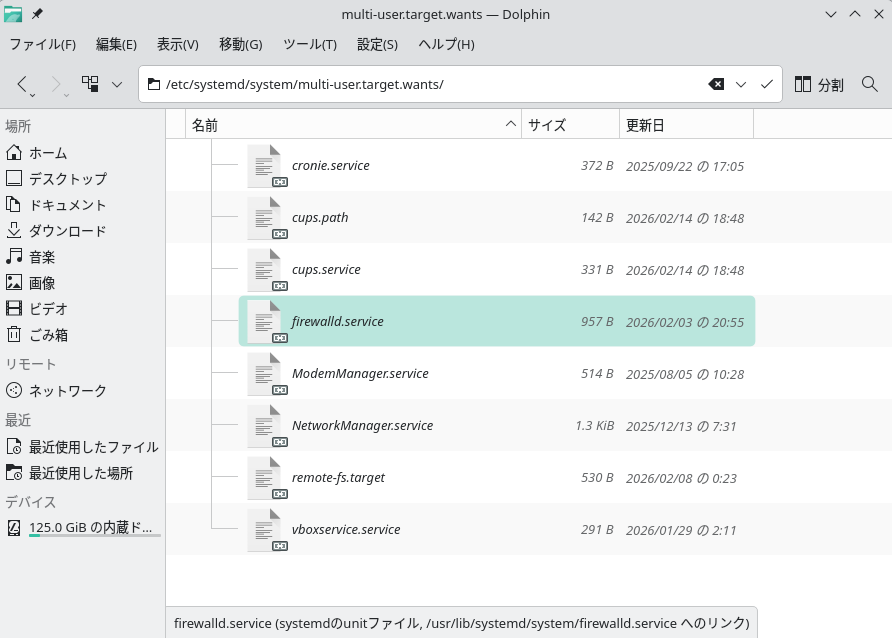Viewport: 892px width, 638px height.
Task: Open search with the magnifier icon
Action: point(869,84)
